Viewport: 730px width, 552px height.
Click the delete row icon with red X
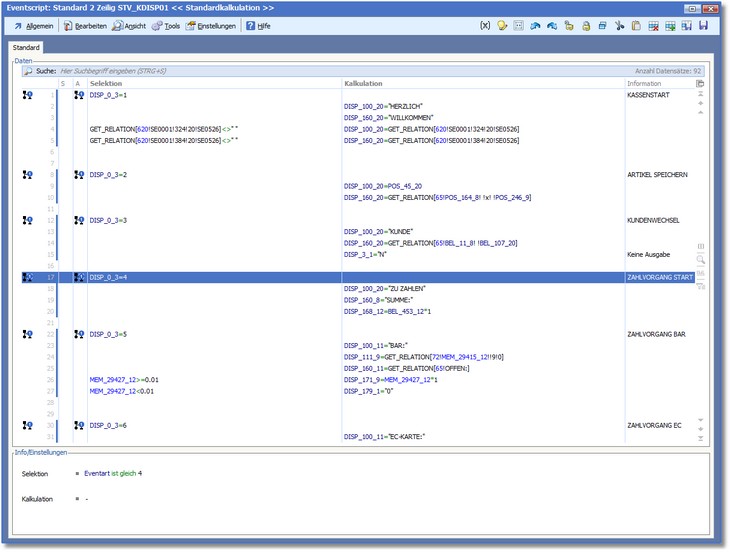(654, 26)
